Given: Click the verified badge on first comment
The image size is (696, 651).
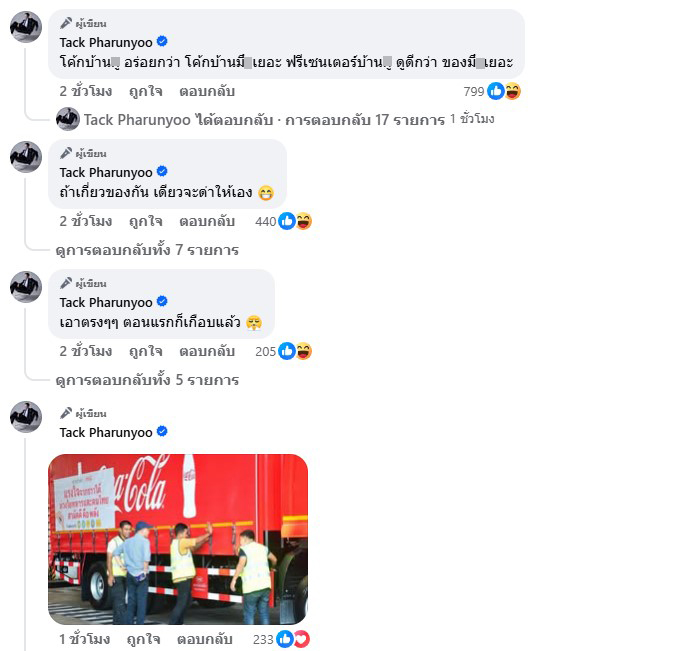Looking at the screenshot, I should (x=162, y=42).
